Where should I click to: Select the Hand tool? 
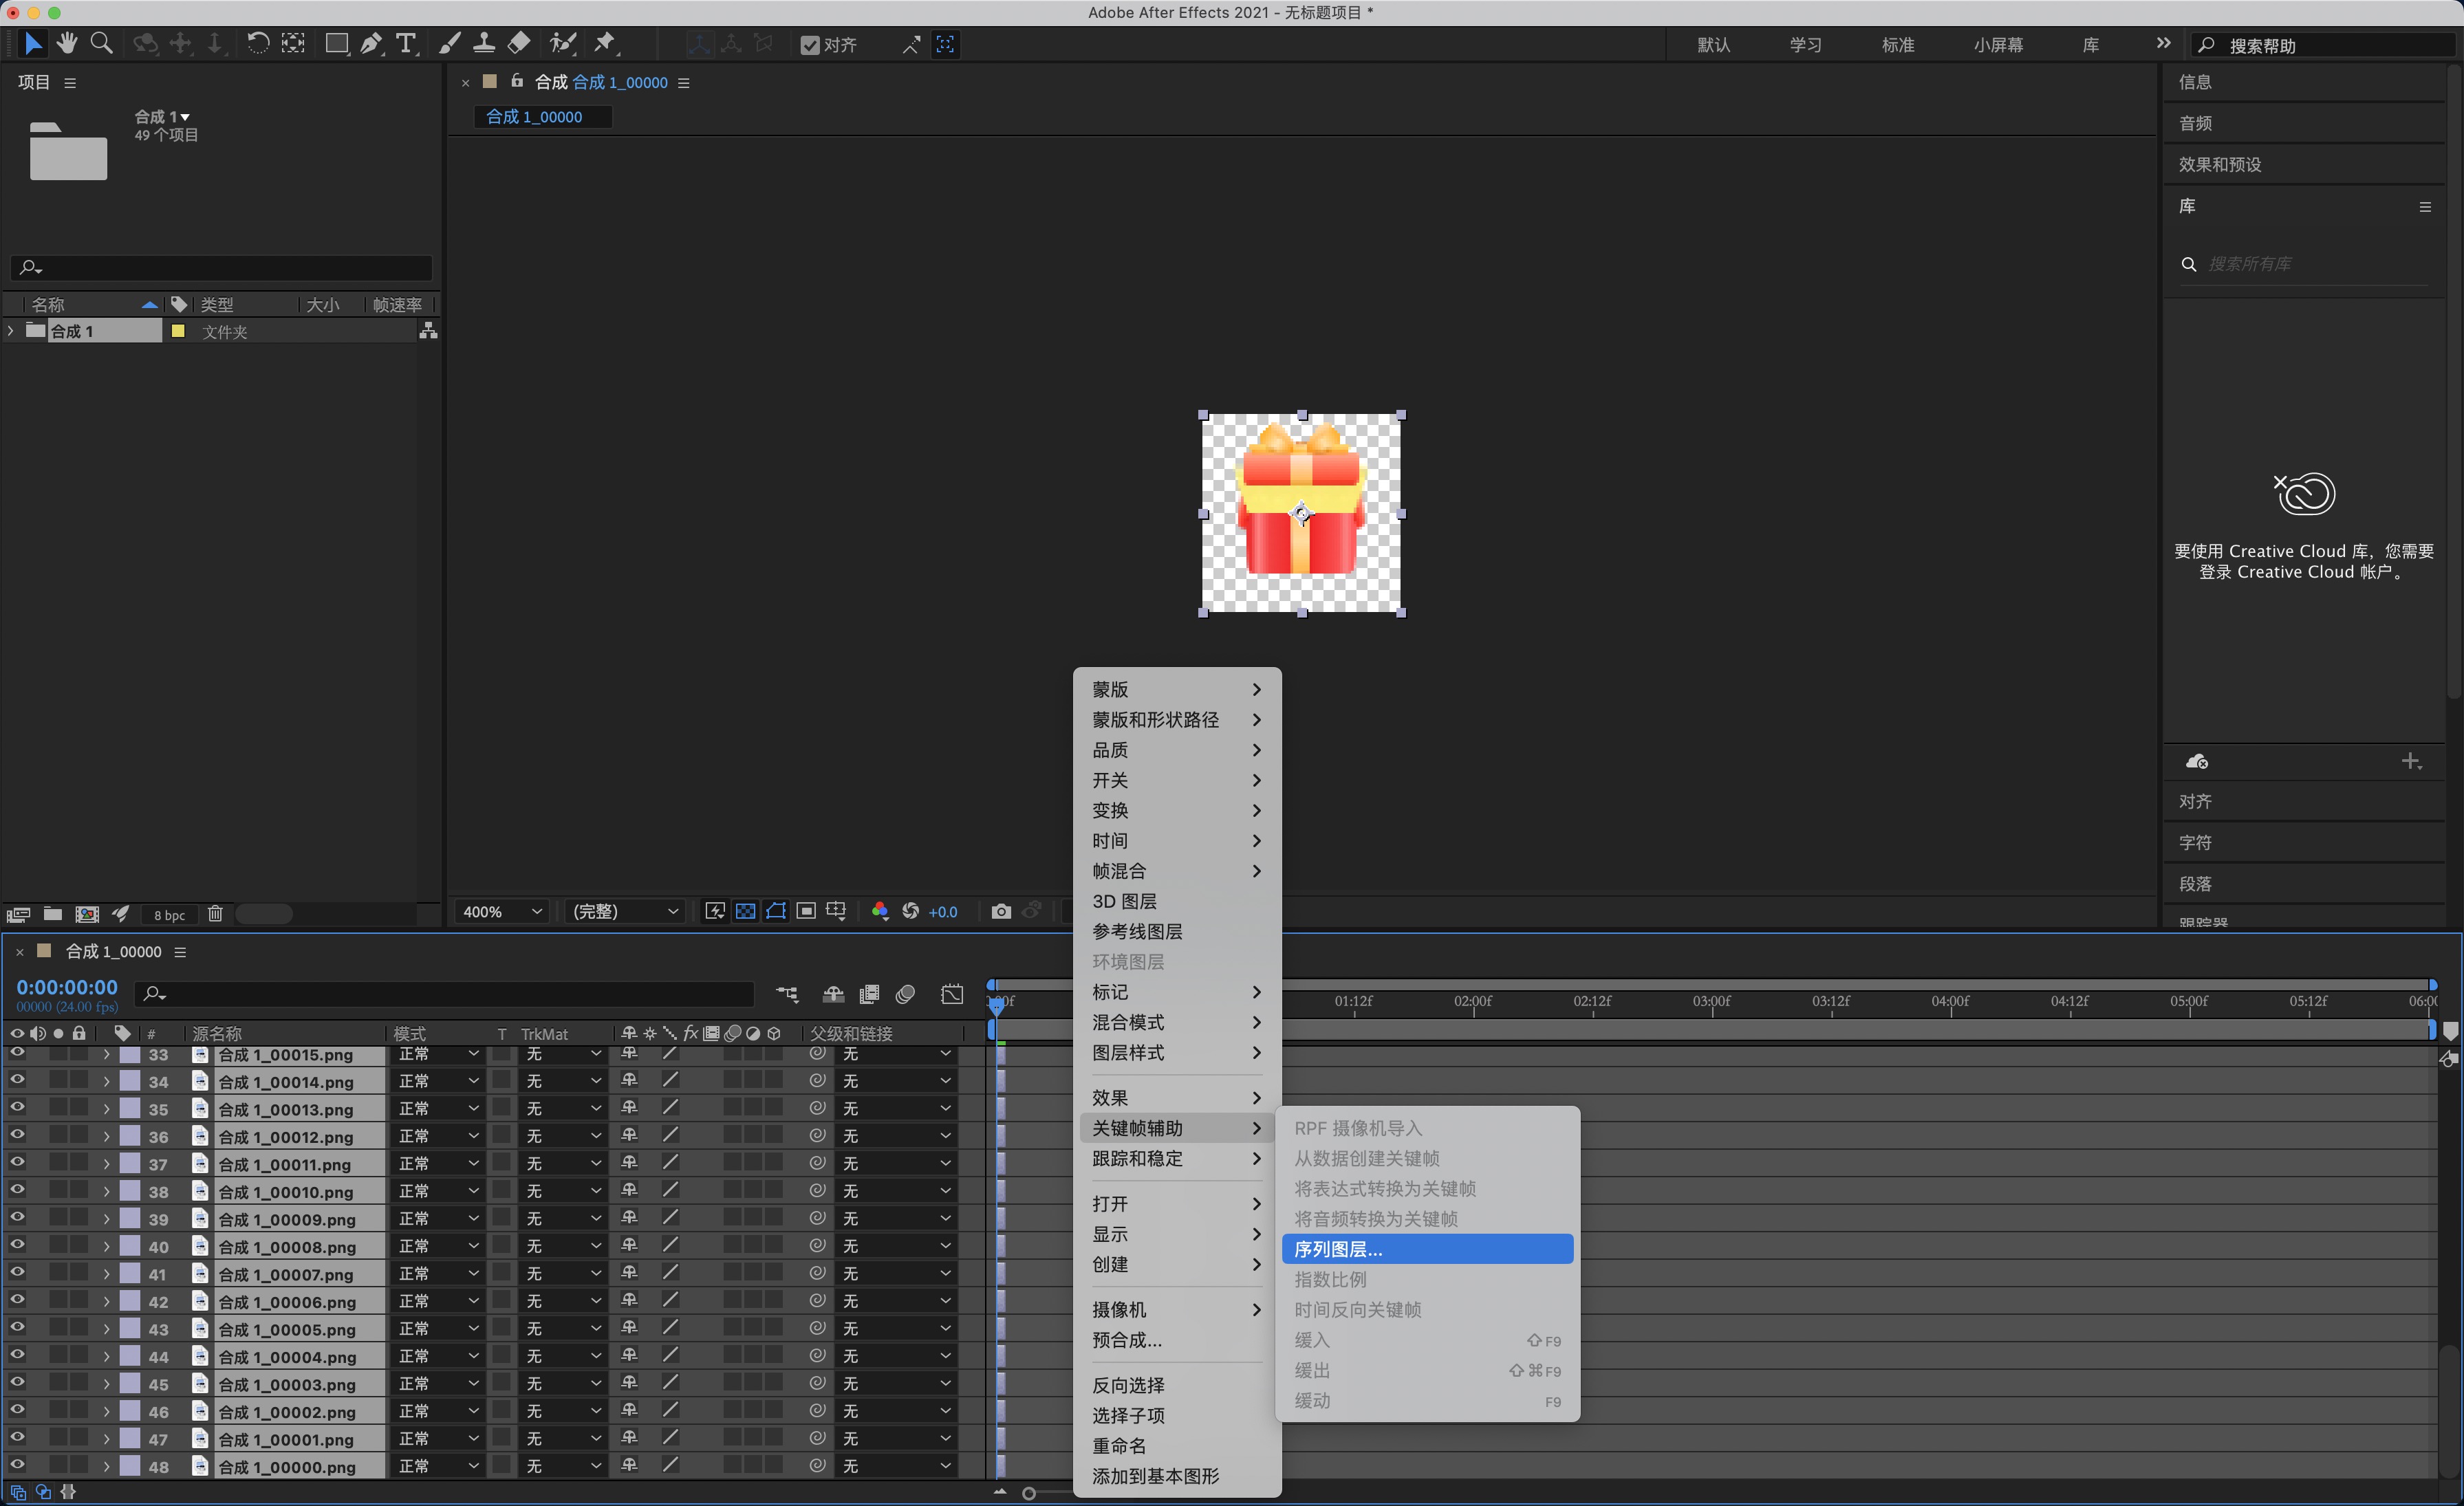pyautogui.click(x=67, y=43)
